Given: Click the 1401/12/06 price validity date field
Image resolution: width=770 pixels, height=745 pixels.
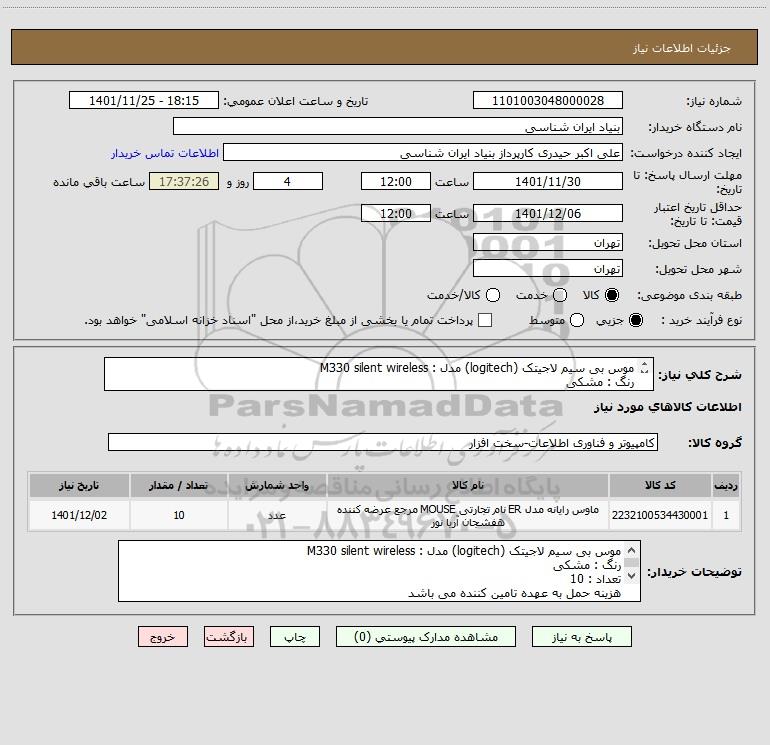Looking at the screenshot, I should pos(548,213).
